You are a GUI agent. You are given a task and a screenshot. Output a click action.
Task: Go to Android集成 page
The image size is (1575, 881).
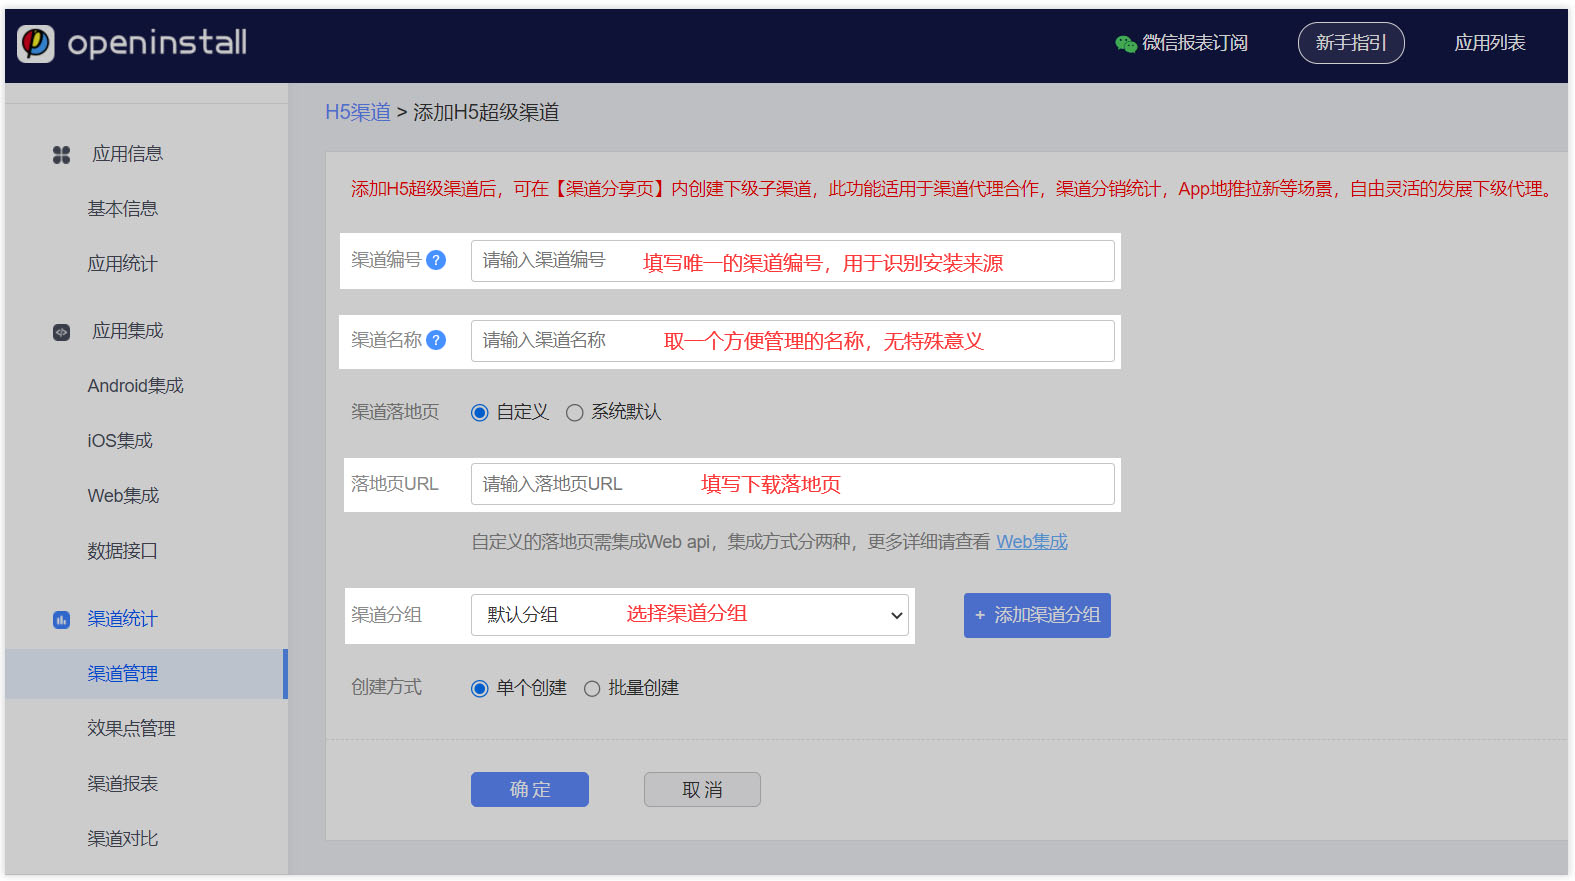click(x=136, y=386)
